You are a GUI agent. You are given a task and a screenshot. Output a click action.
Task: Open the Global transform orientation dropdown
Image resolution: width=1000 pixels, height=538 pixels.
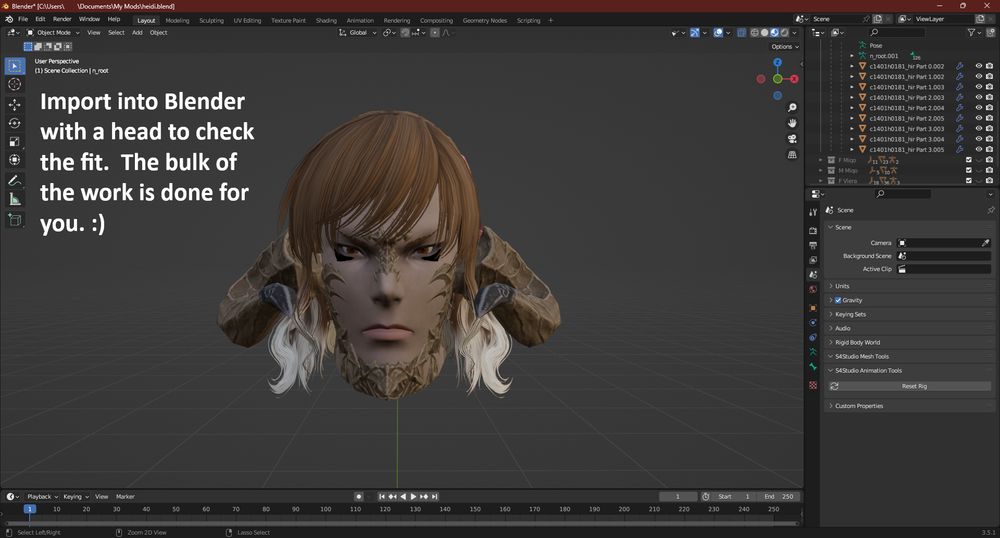(x=357, y=33)
